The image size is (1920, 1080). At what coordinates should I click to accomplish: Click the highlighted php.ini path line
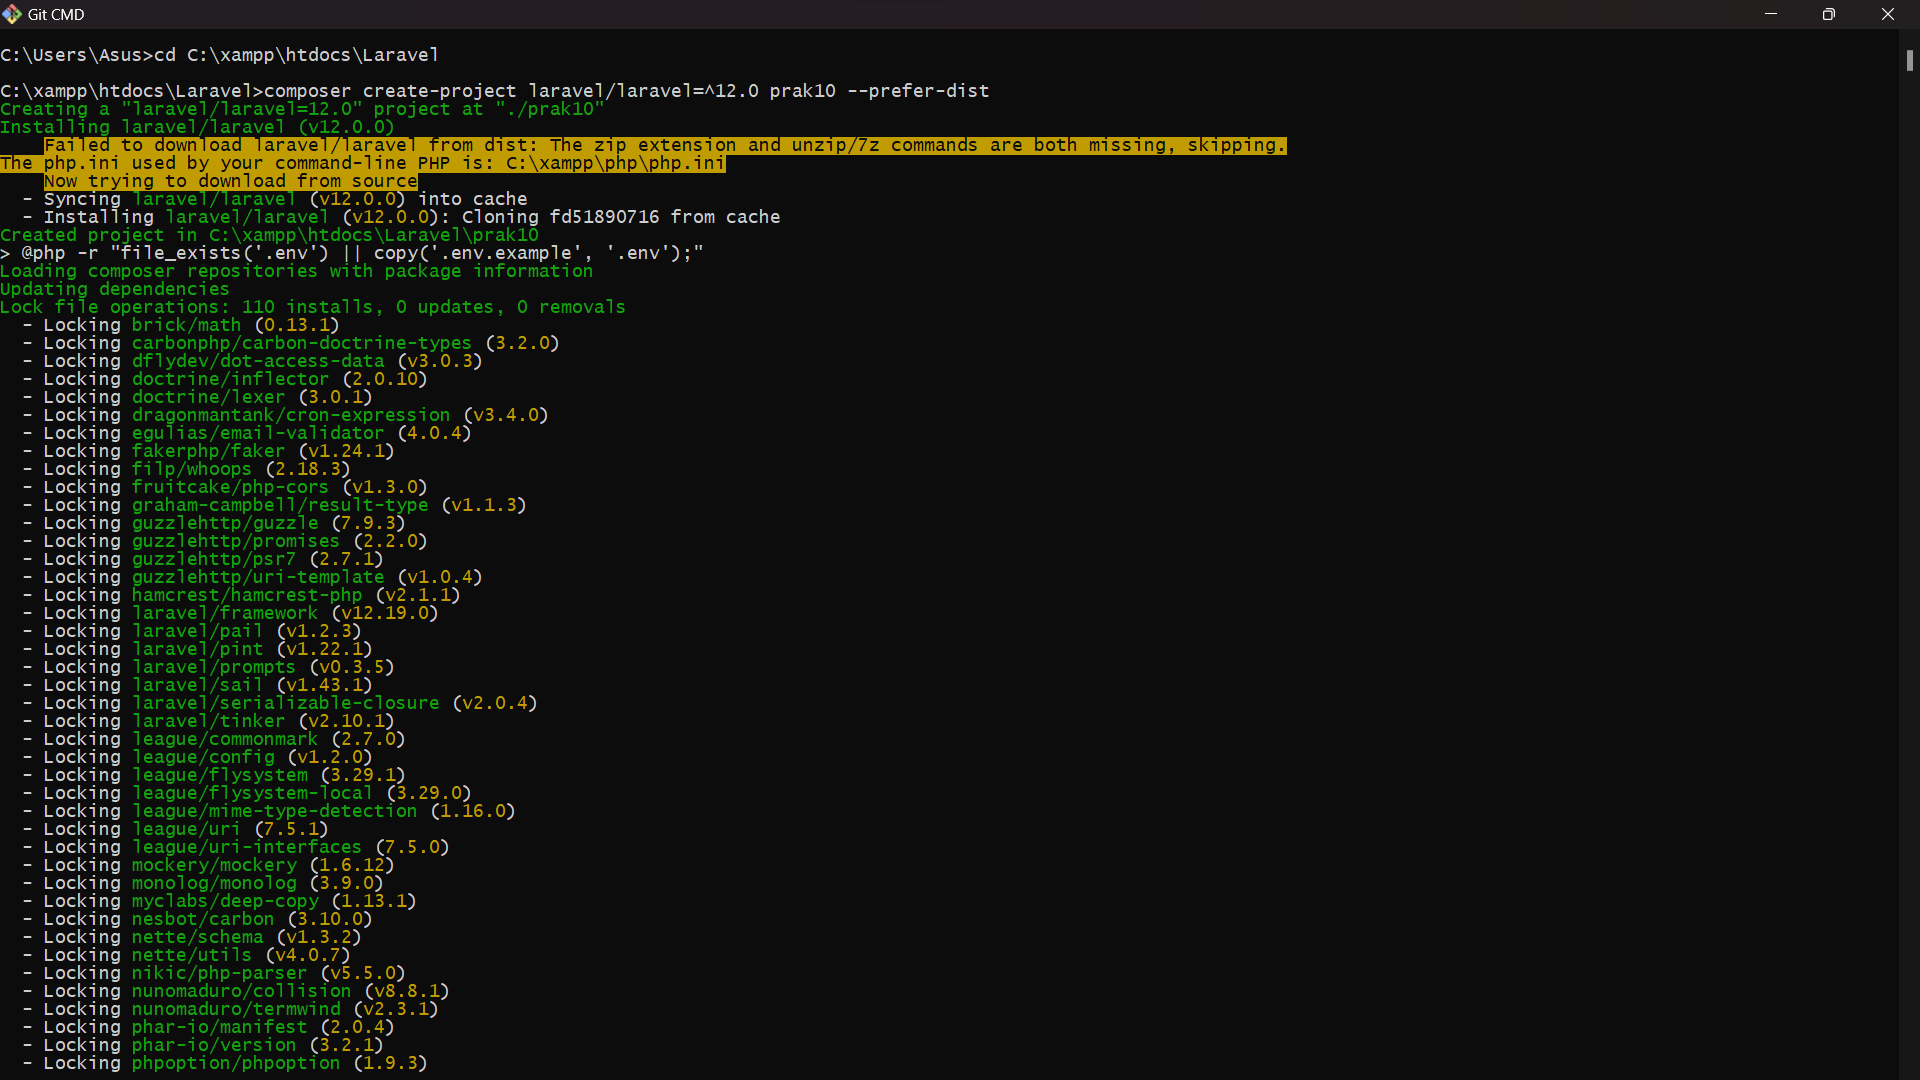[x=362, y=163]
